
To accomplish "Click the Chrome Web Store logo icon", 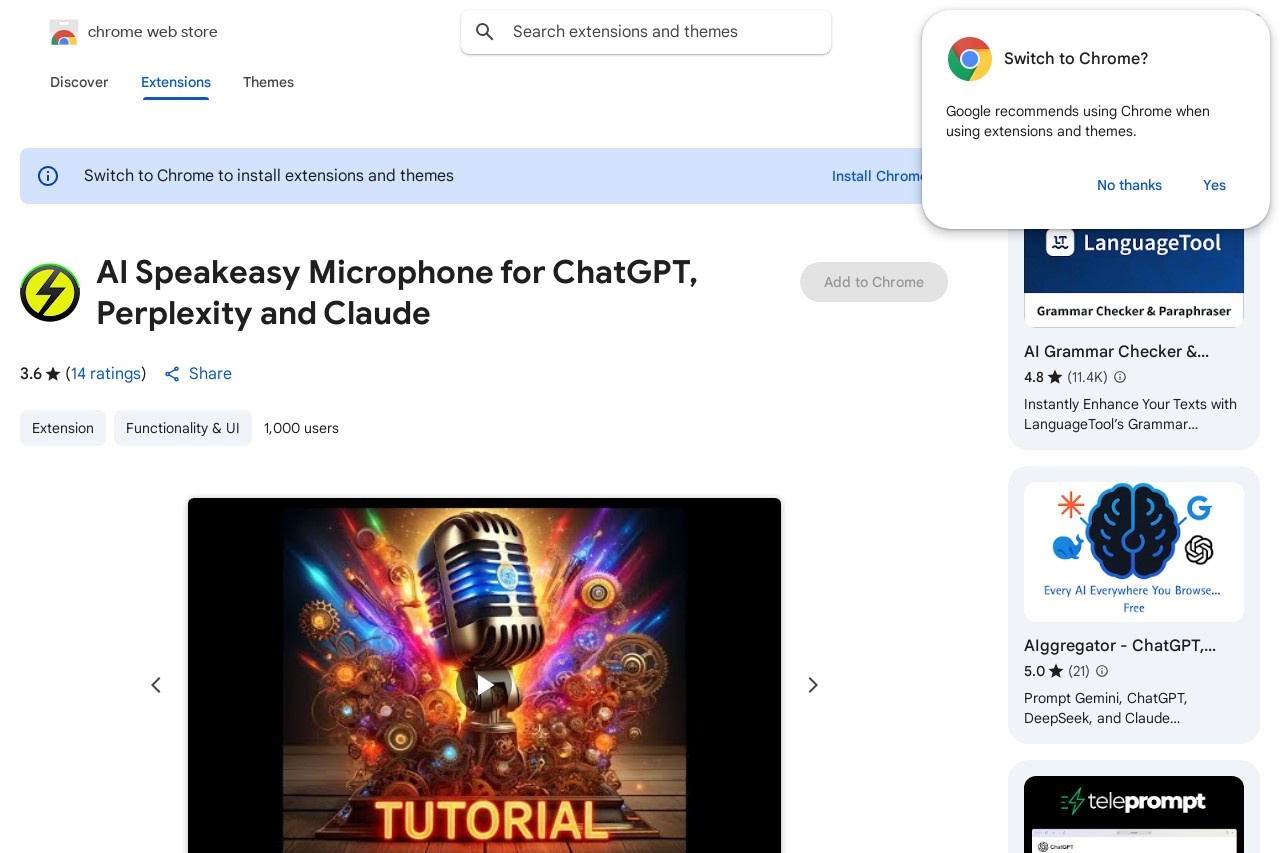I will point(63,32).
